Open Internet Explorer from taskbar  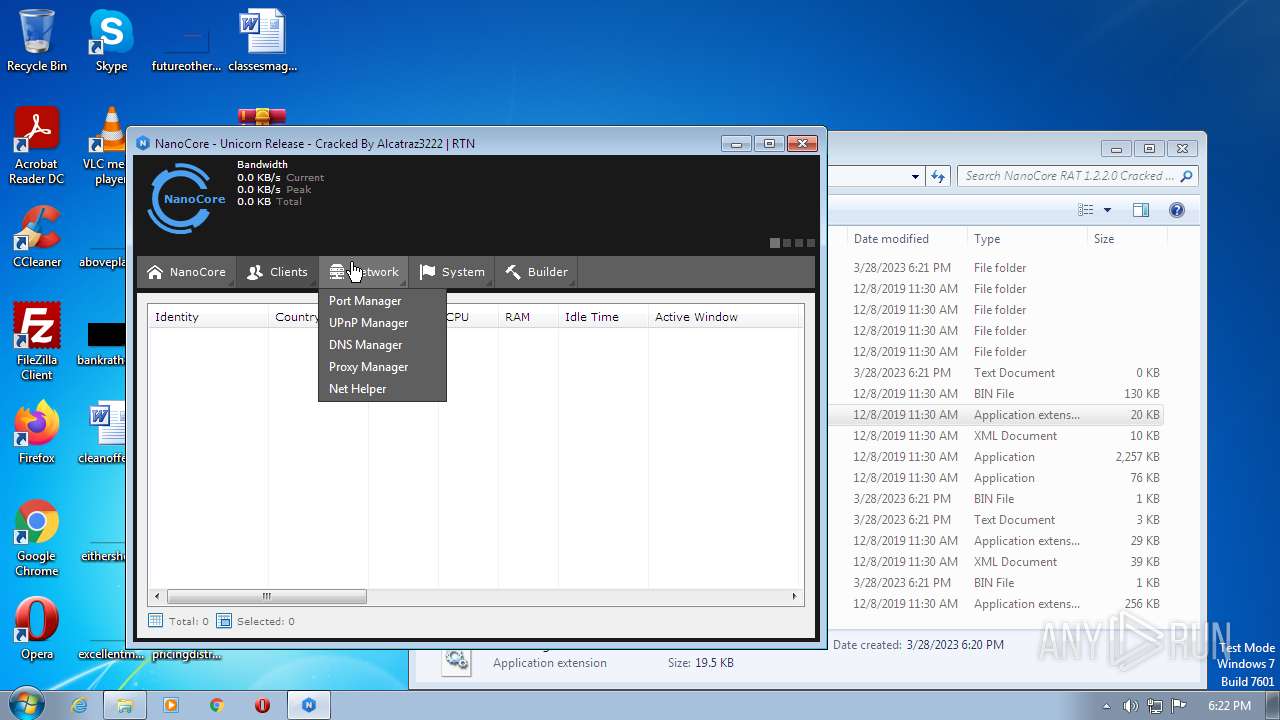[x=80, y=705]
